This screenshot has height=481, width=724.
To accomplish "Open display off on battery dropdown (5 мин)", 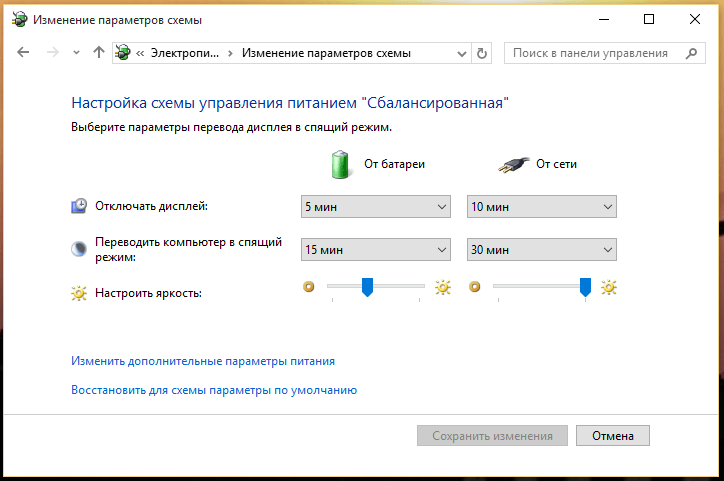I will [x=376, y=207].
